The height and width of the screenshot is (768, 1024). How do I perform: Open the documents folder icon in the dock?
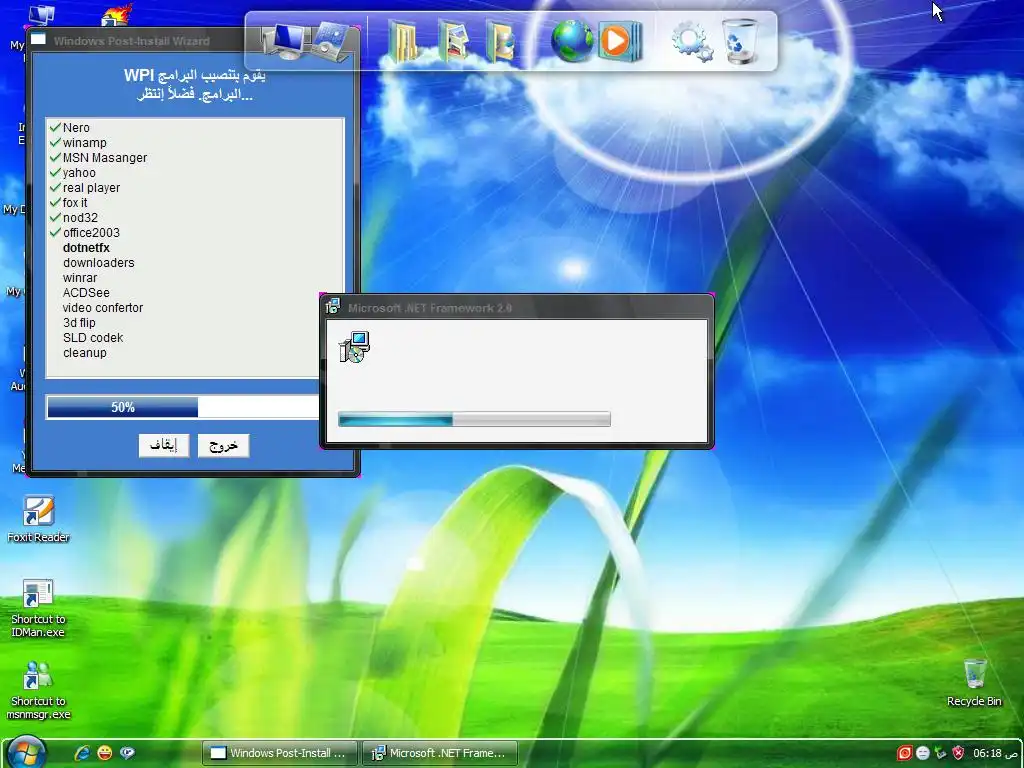click(404, 40)
